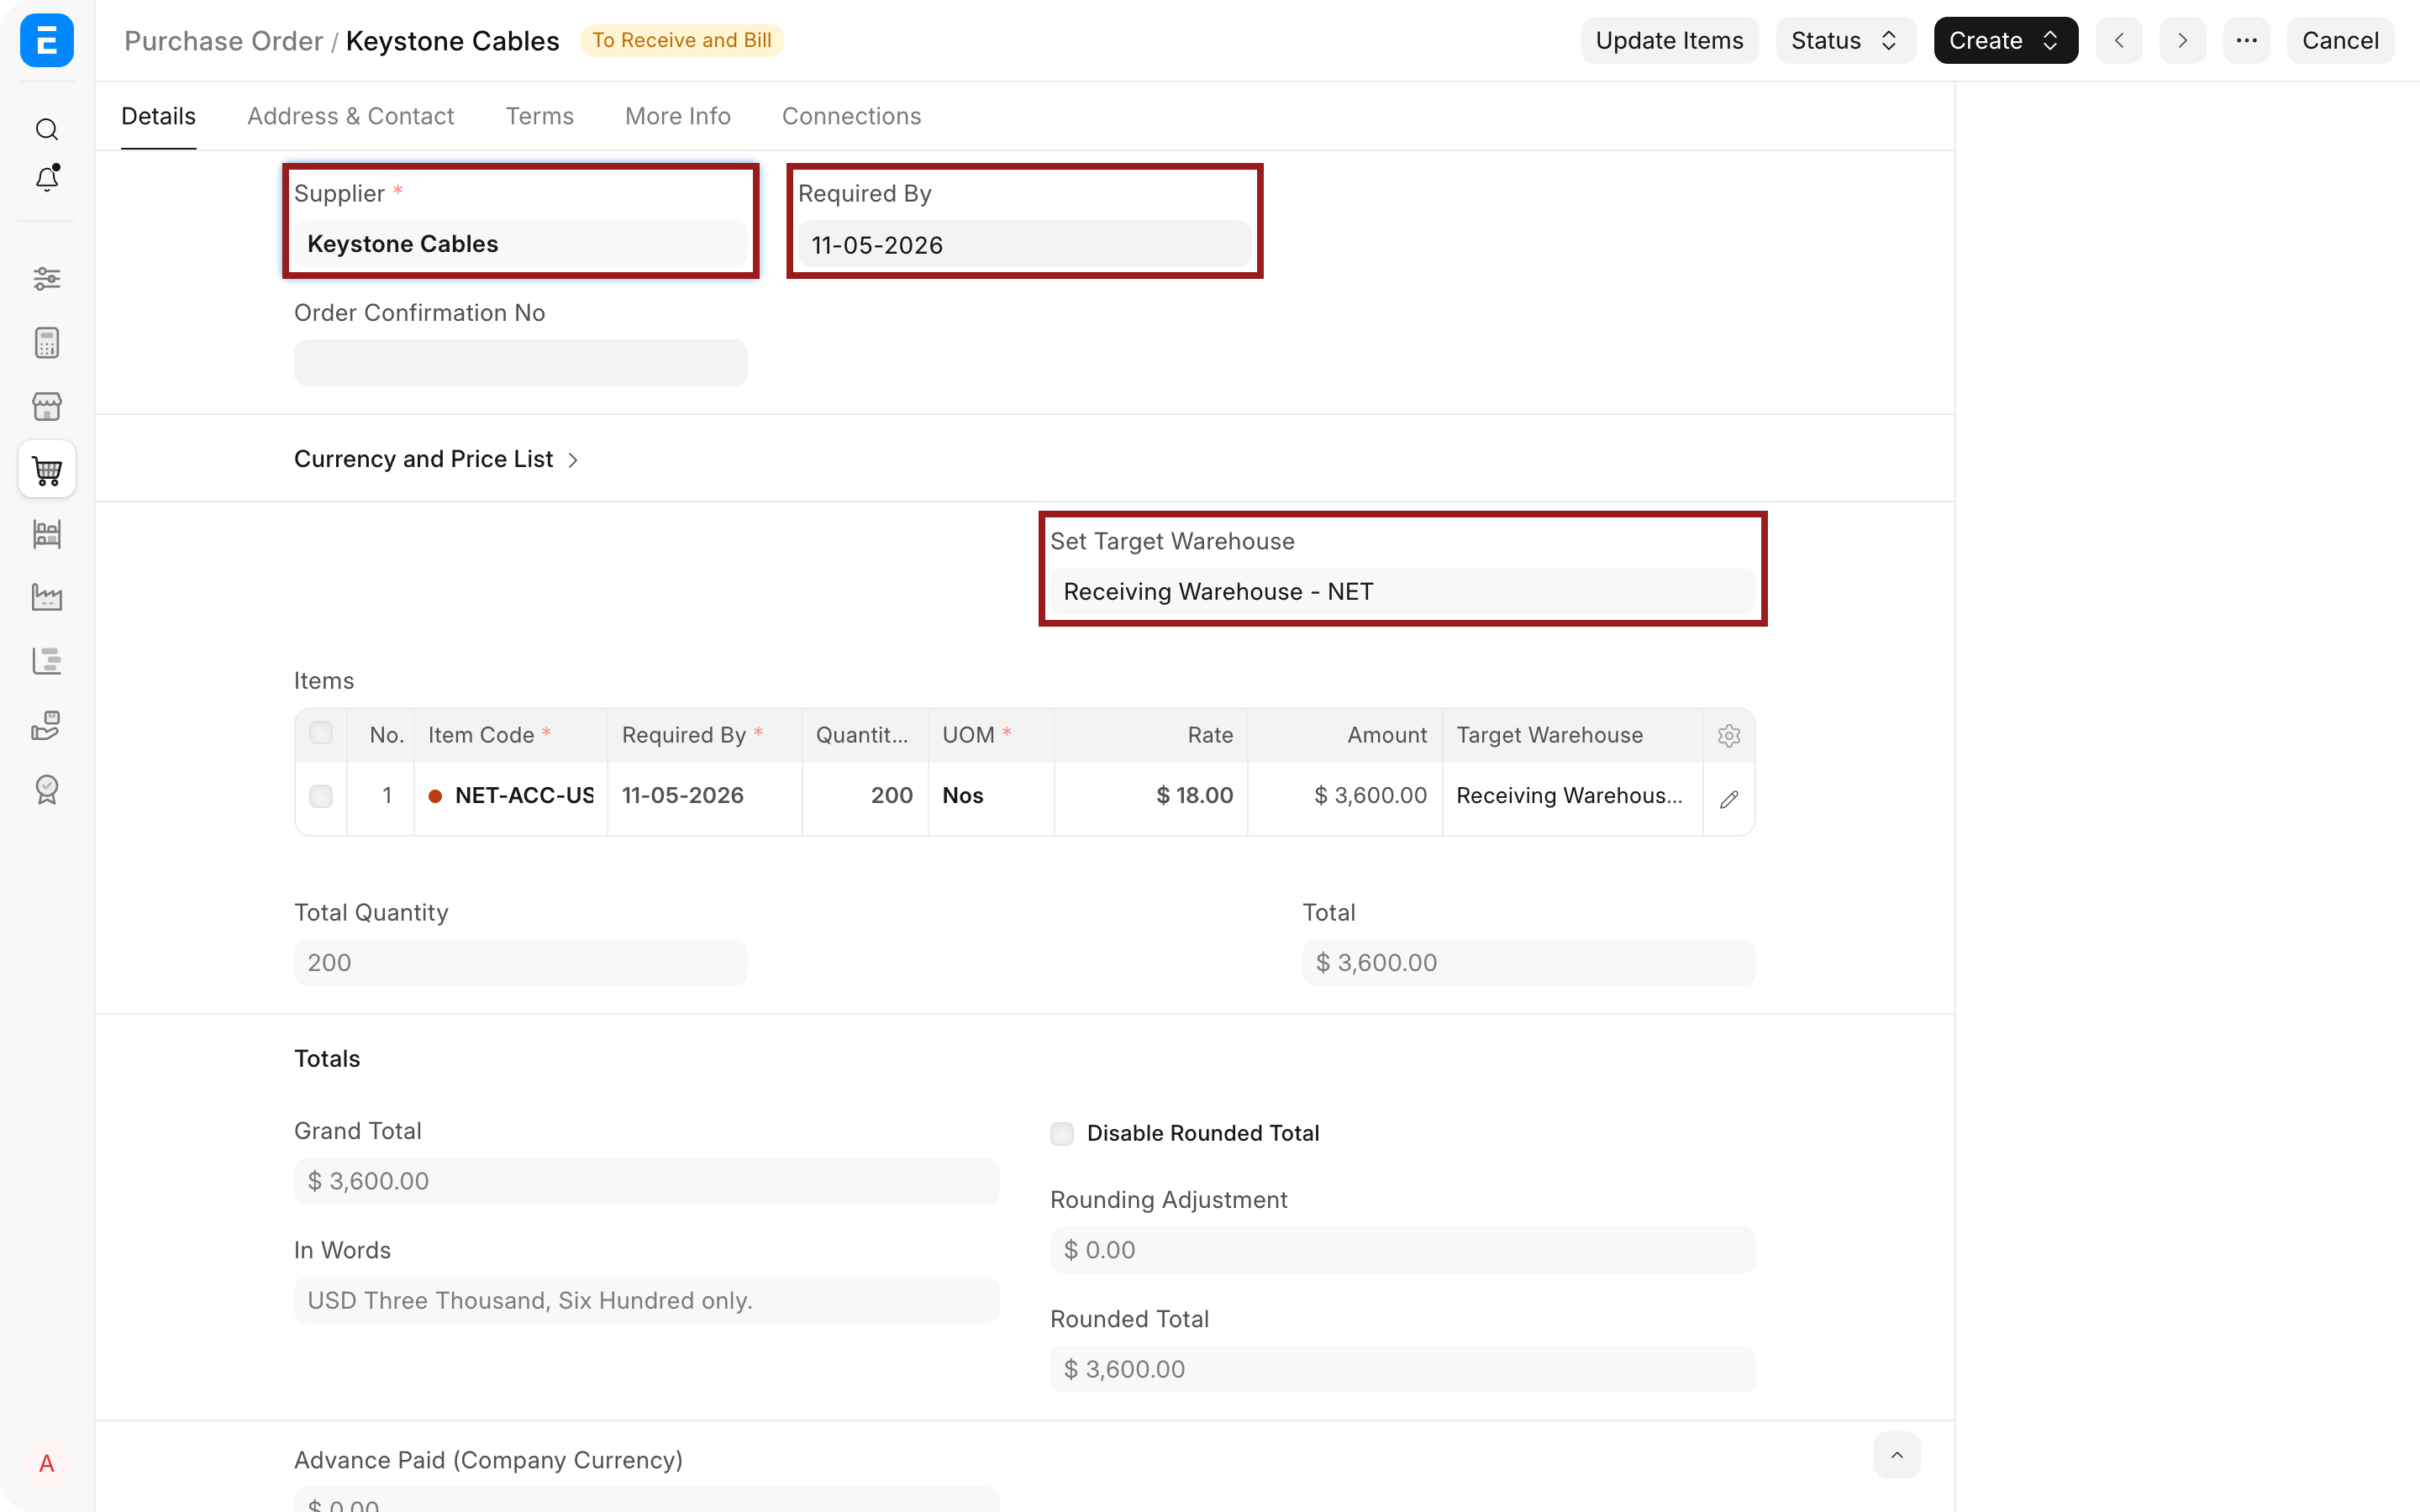Open the ERPNext home logo

pyautogui.click(x=47, y=41)
